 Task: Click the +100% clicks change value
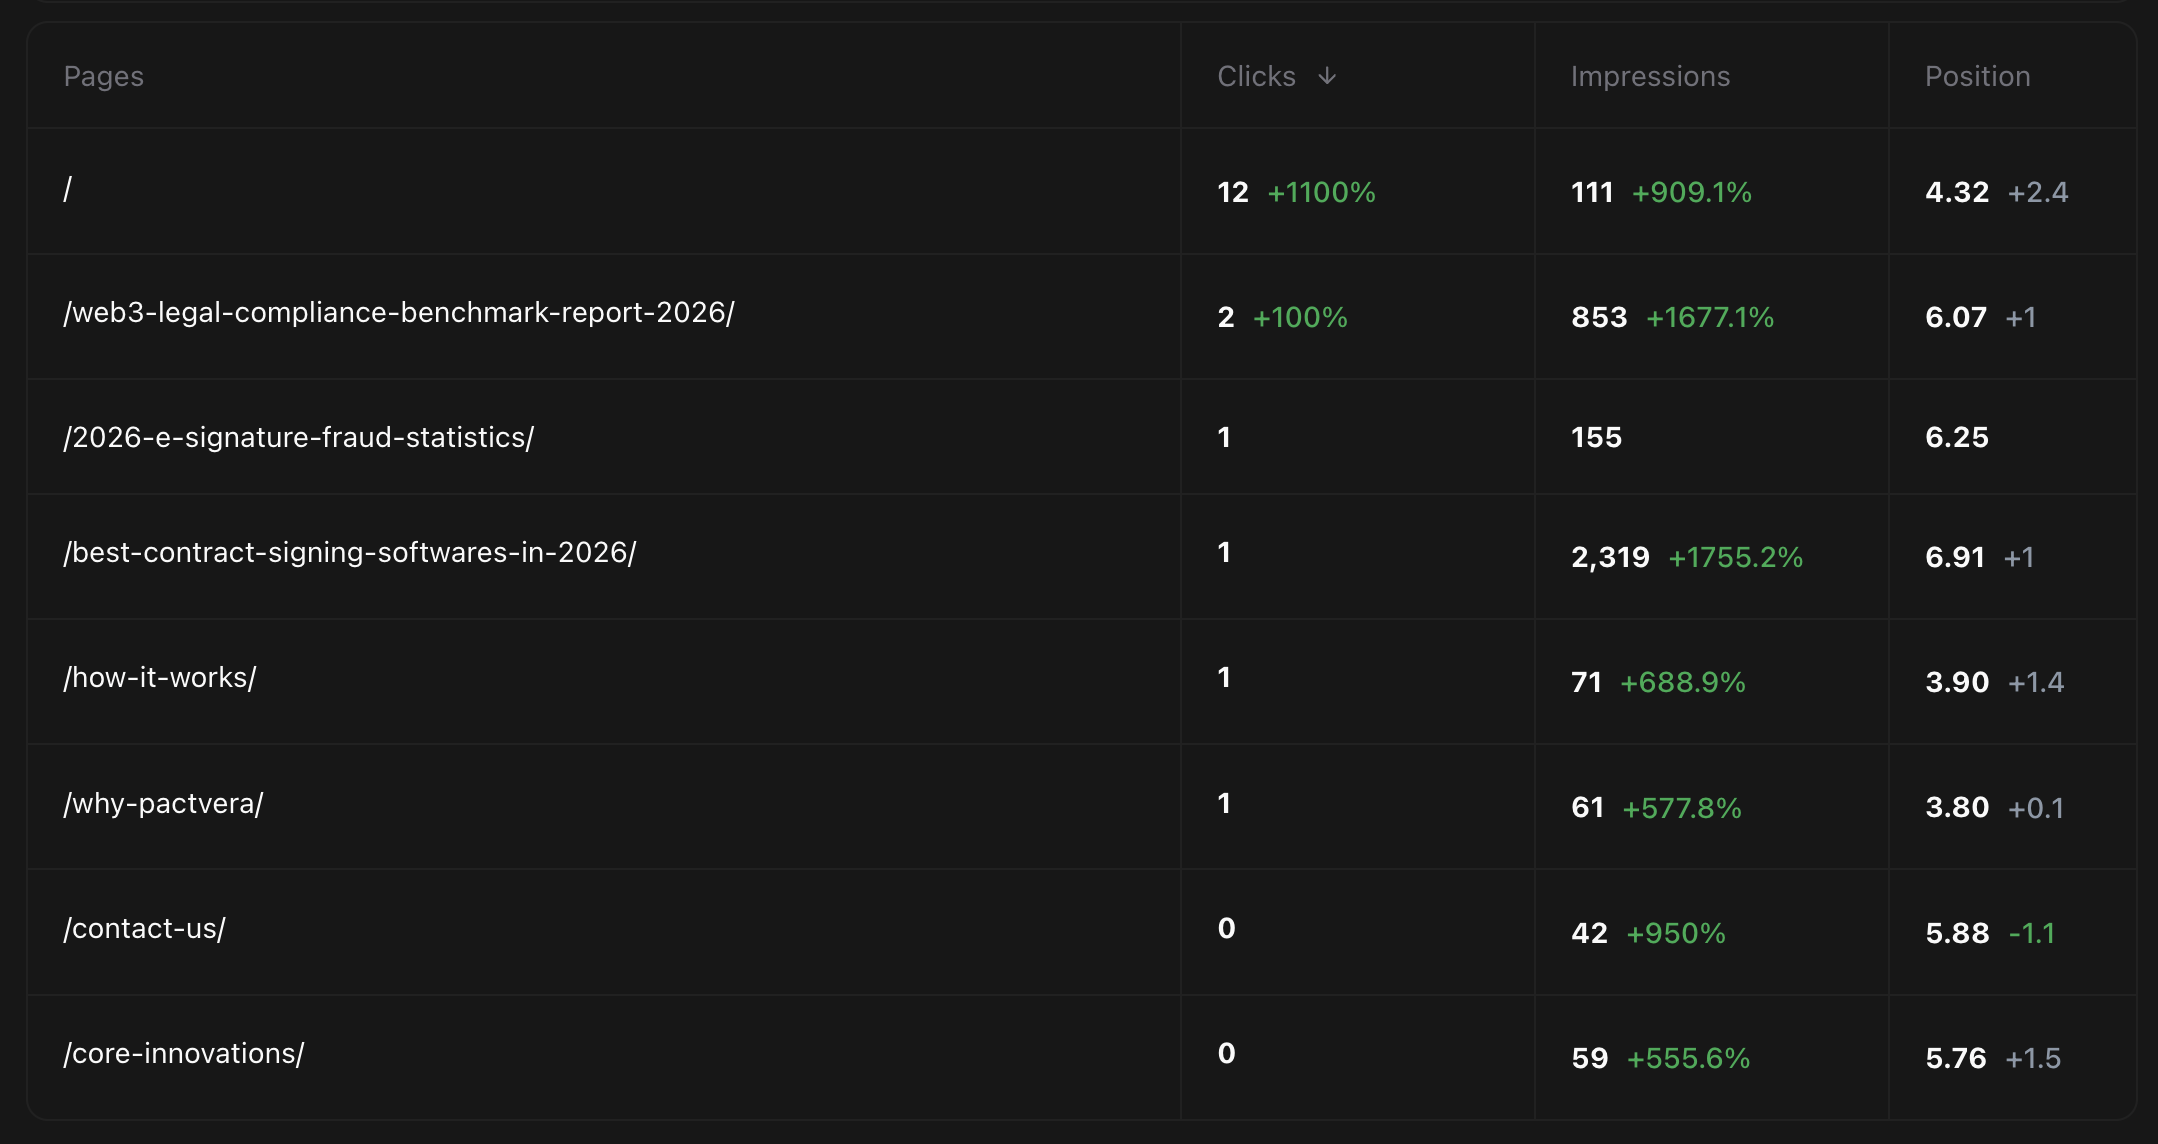coord(1300,317)
